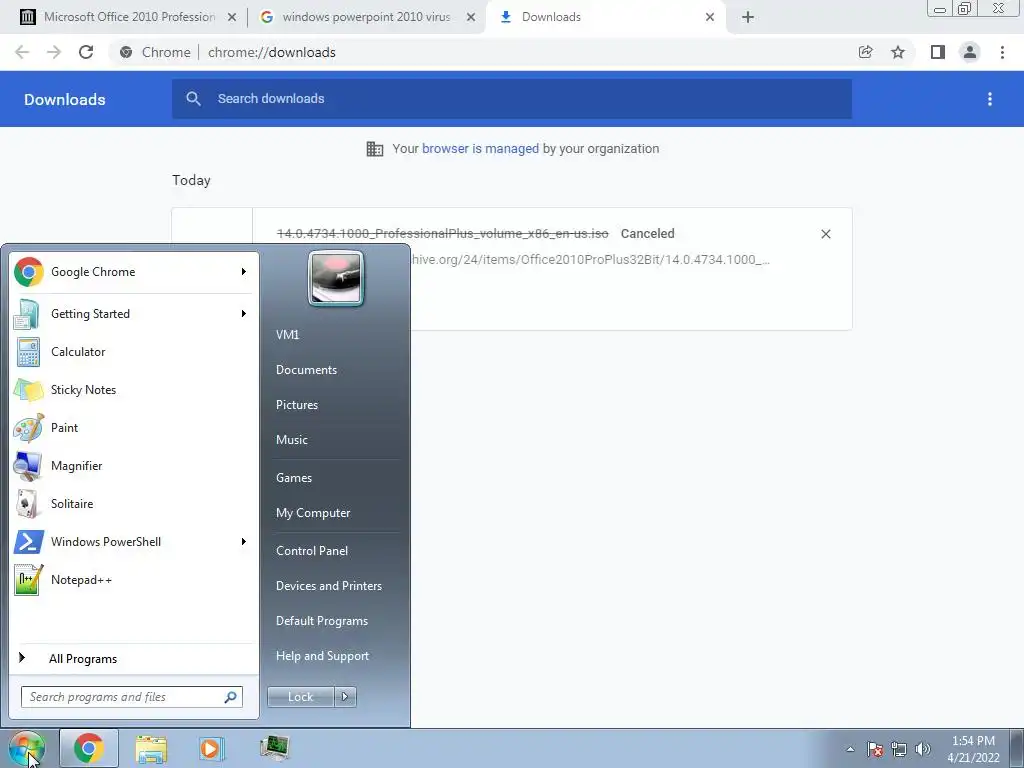
Task: Click 'browser is managed' link
Action: click(480, 149)
